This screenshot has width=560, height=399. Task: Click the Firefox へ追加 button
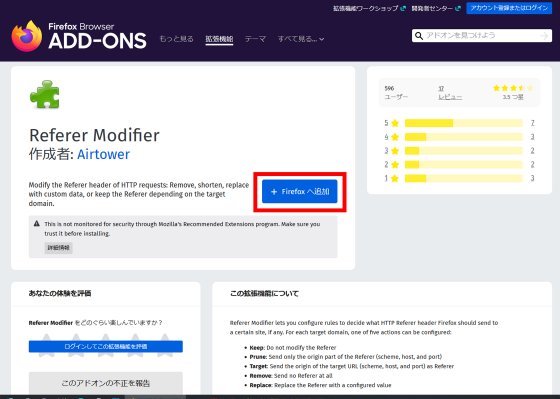click(300, 191)
